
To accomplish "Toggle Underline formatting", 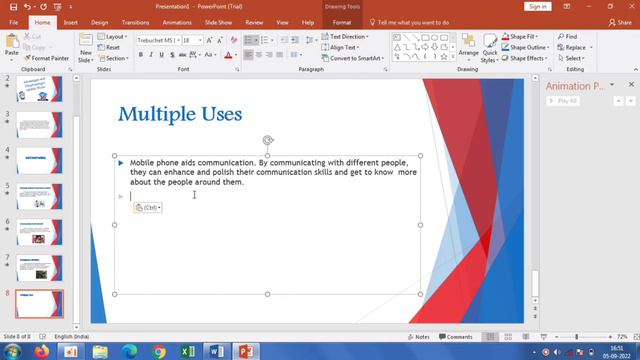I will click(162, 55).
